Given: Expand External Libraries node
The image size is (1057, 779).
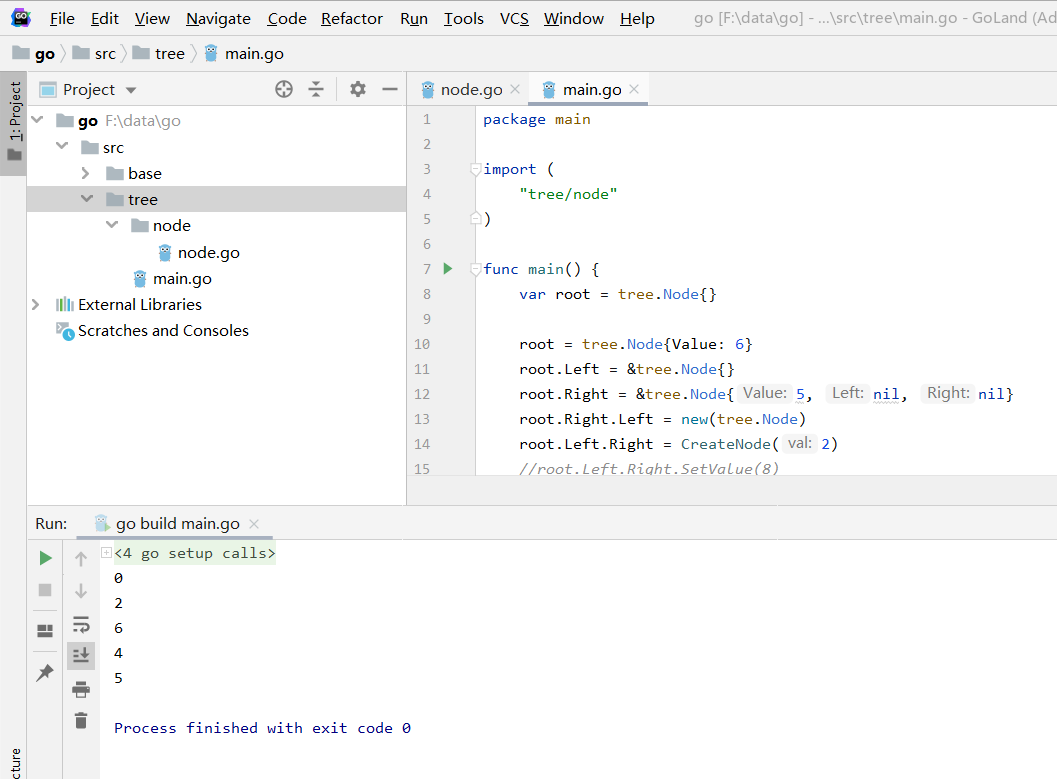Looking at the screenshot, I should [x=36, y=305].
